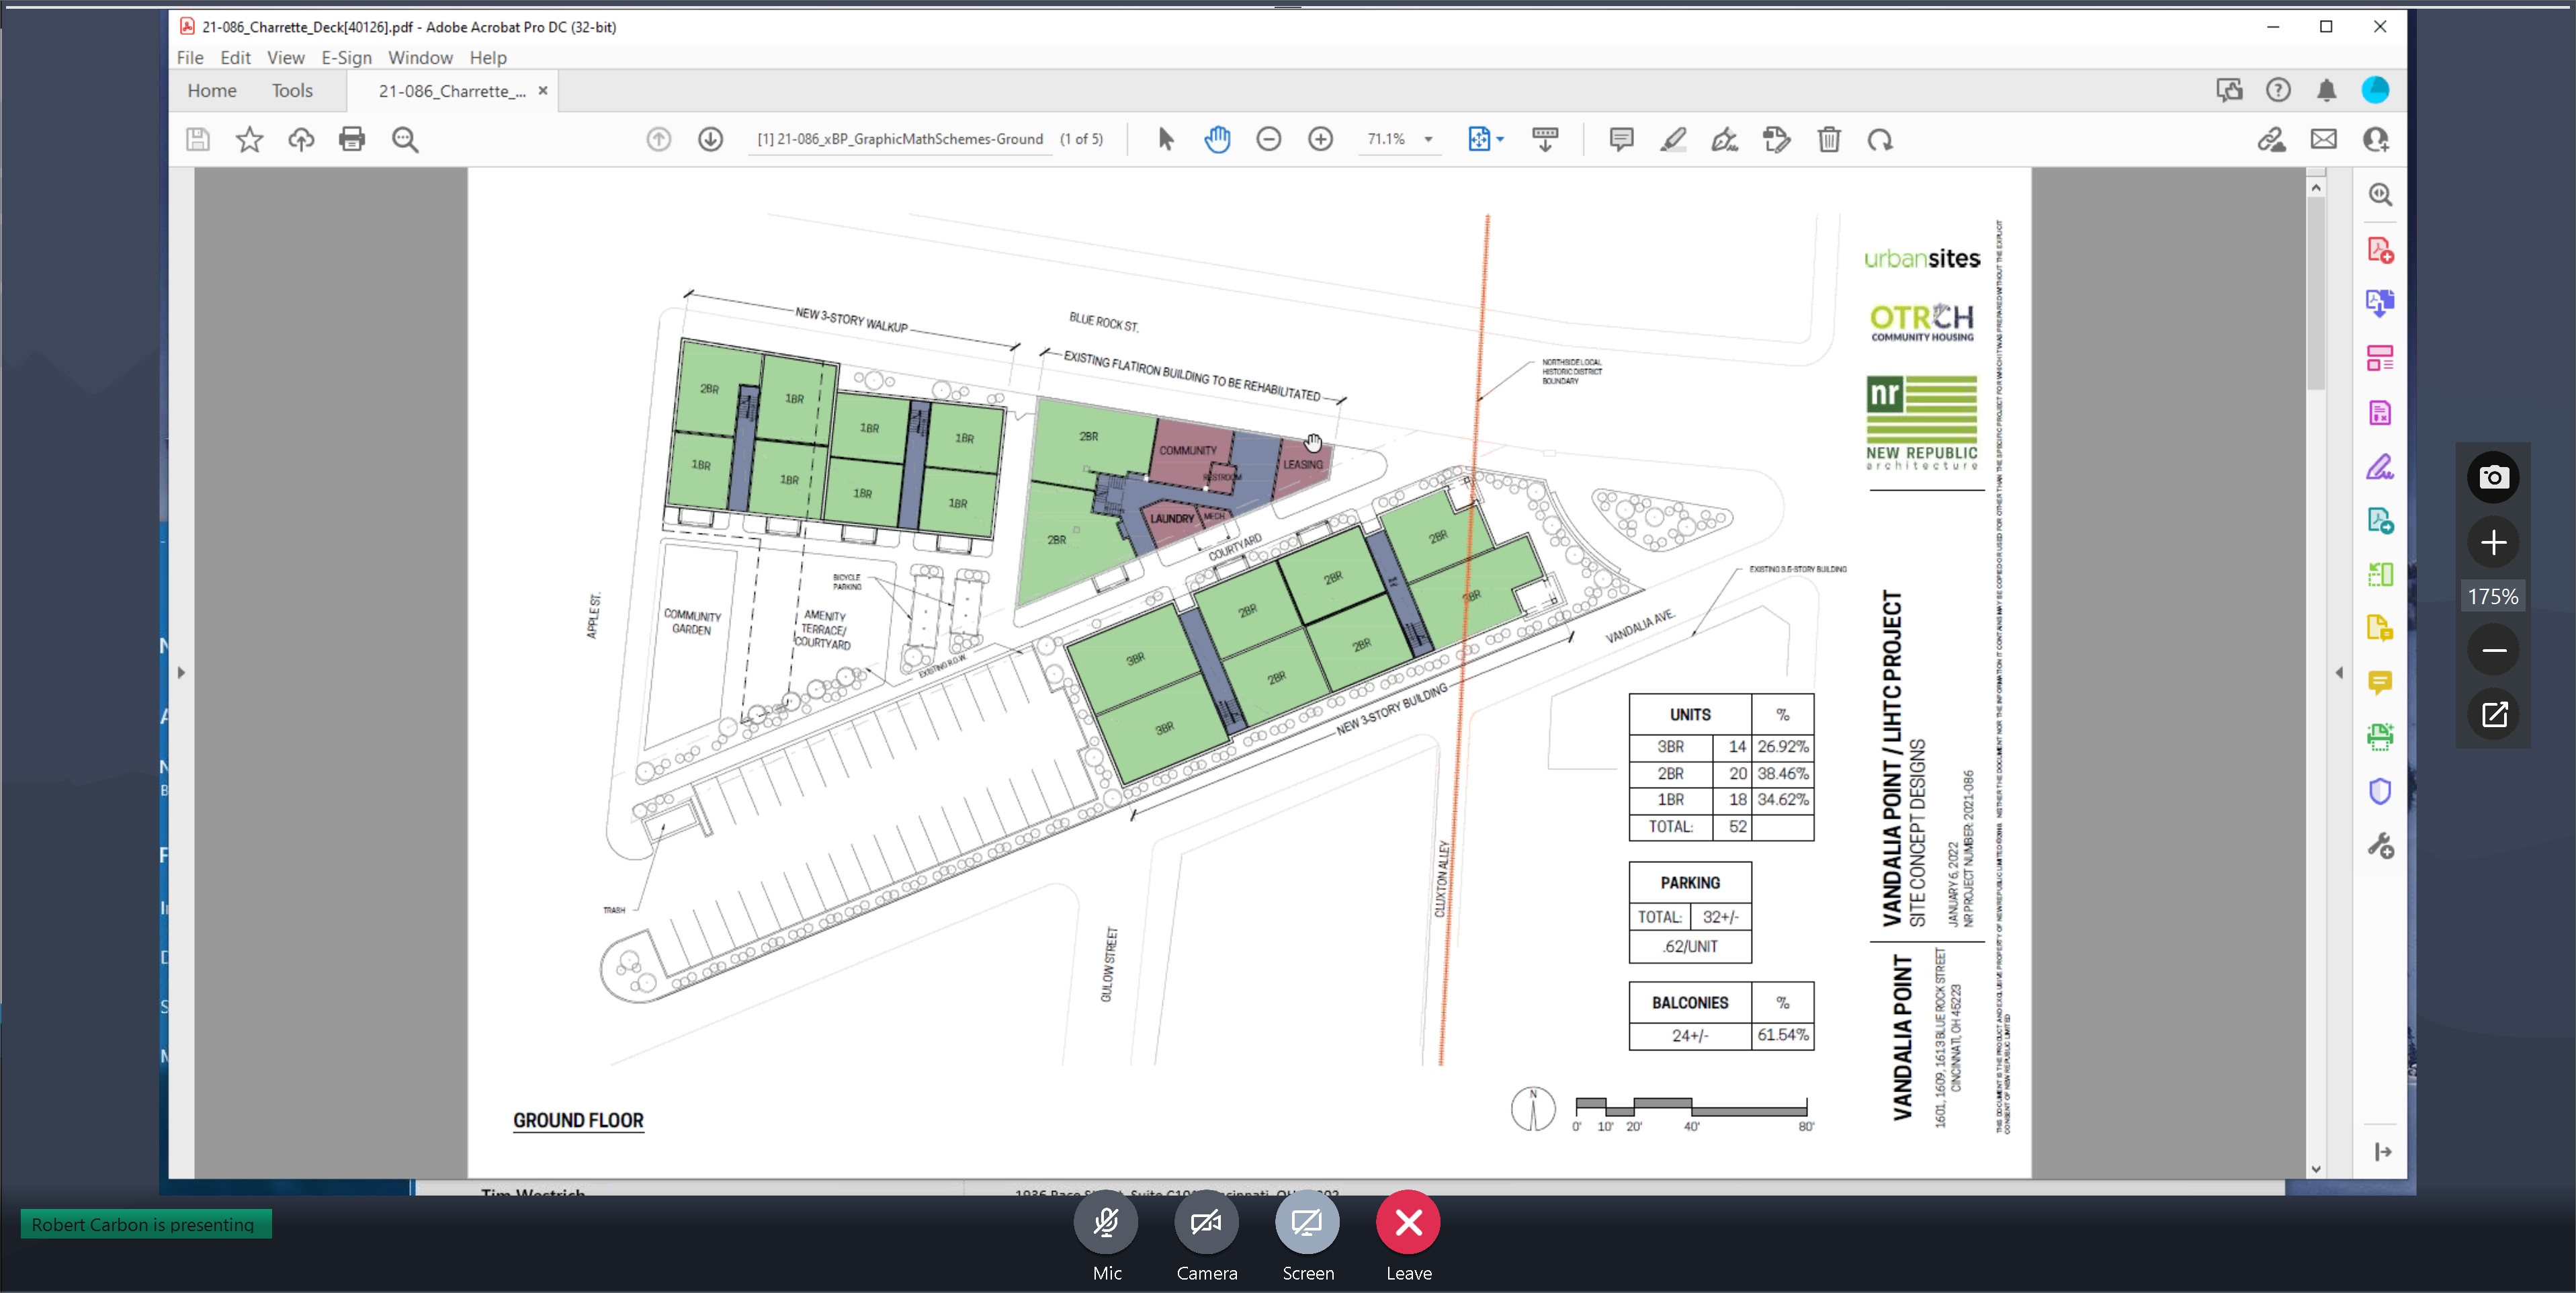
Task: Leave the meeting
Action: (1408, 1222)
